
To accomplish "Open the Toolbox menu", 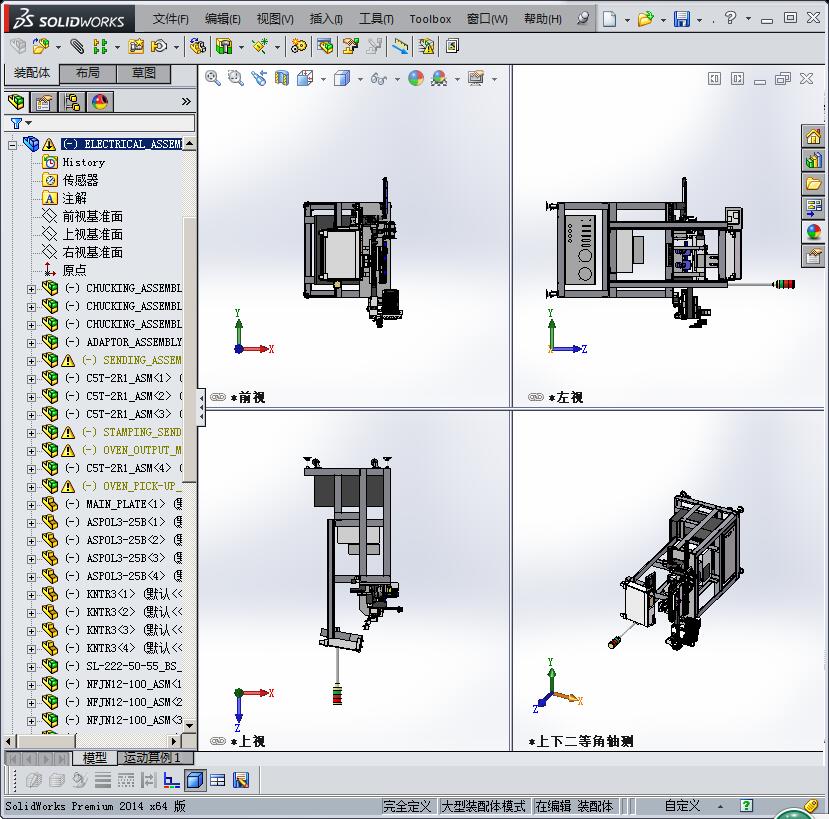I will (430, 19).
